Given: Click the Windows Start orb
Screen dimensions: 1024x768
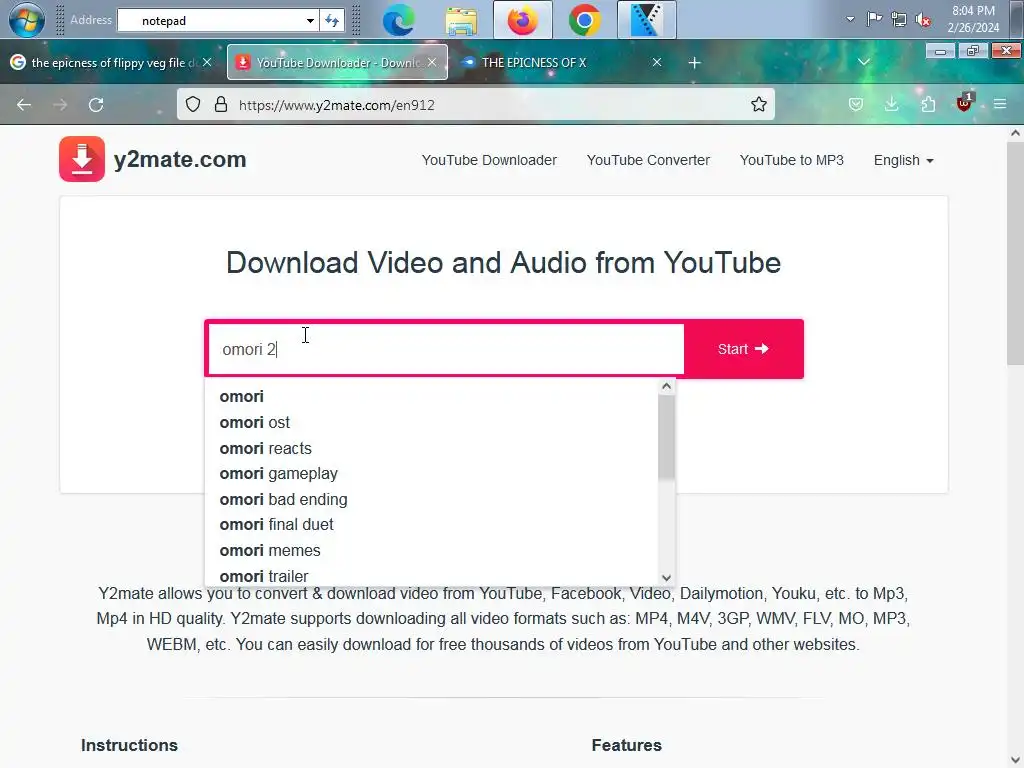Looking at the screenshot, I should 26,20.
